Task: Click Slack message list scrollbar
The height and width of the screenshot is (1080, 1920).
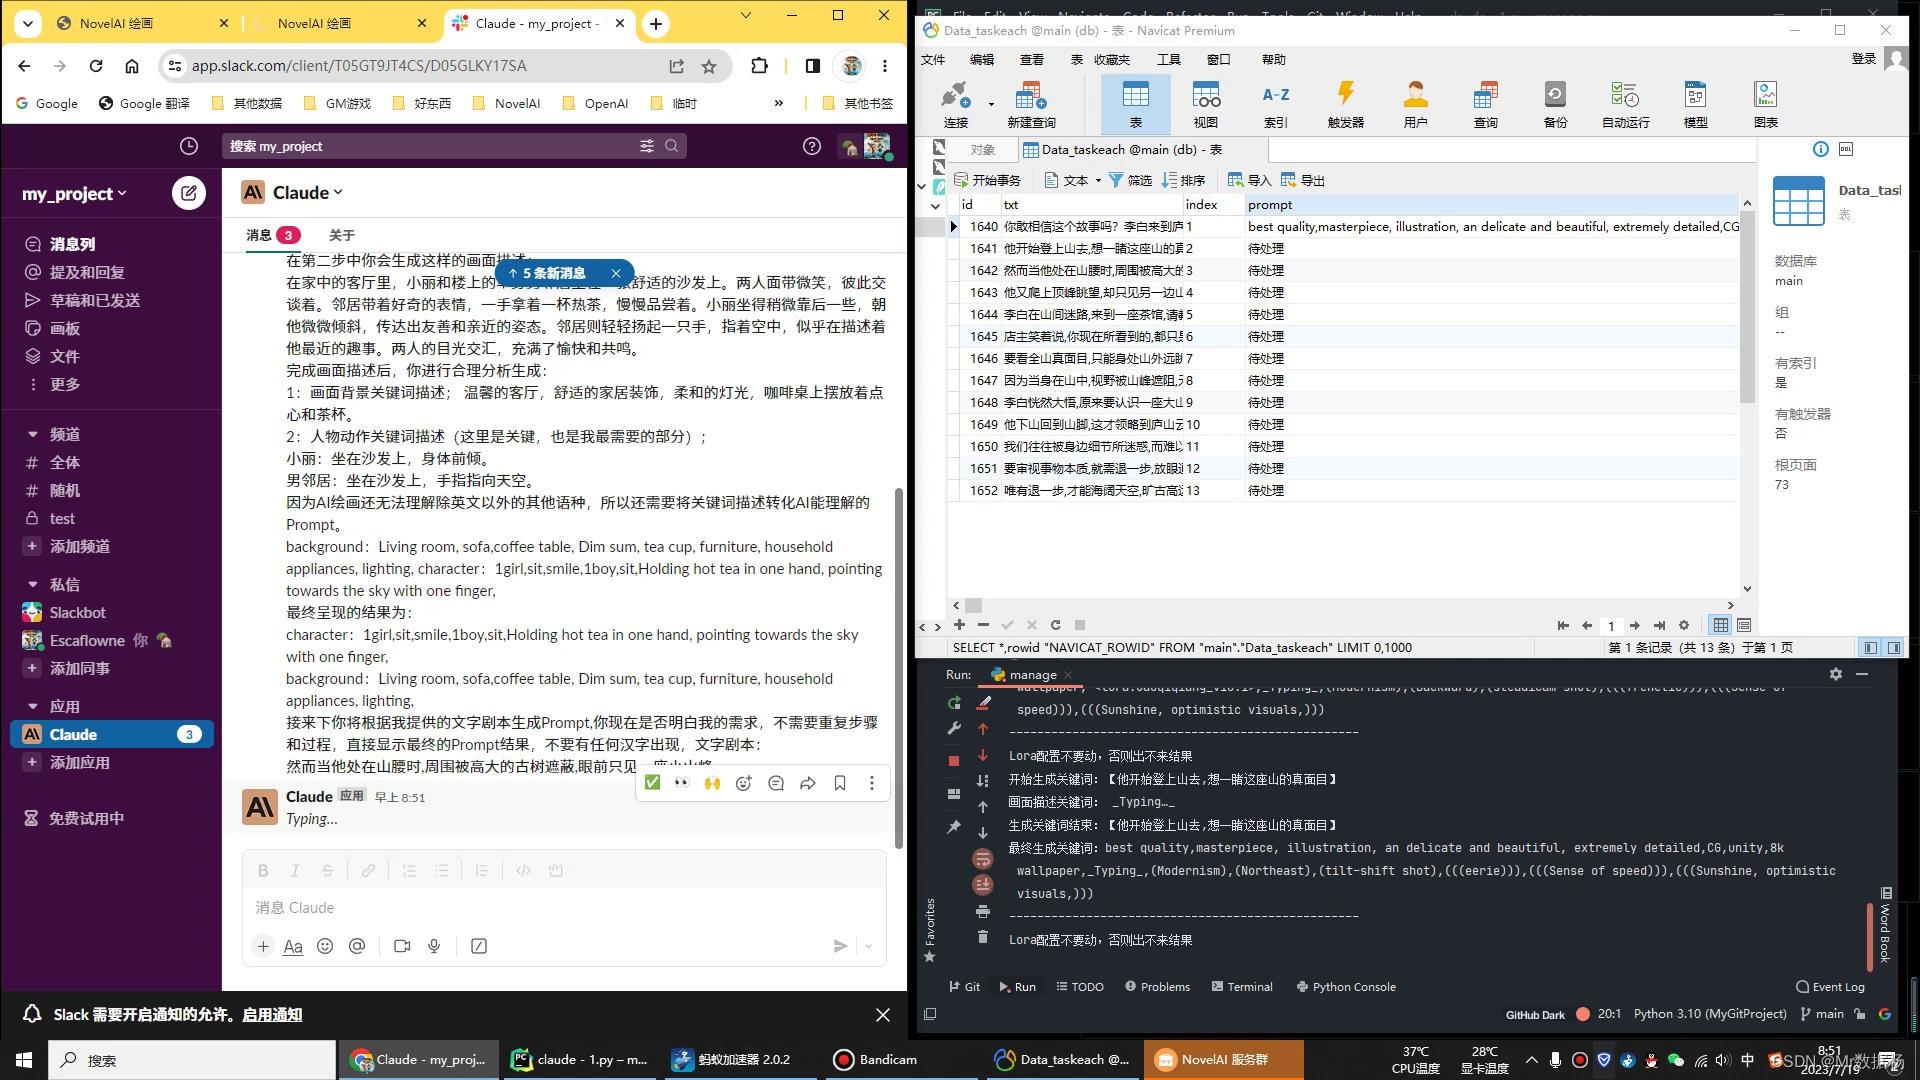Action: pyautogui.click(x=898, y=667)
